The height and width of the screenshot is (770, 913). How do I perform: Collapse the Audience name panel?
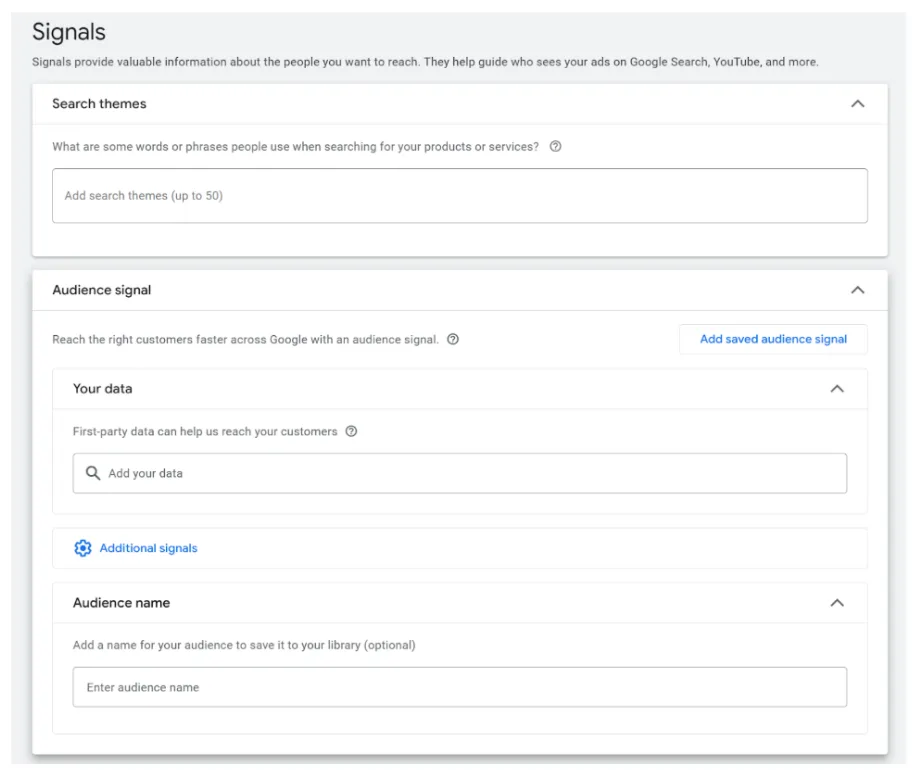click(837, 603)
